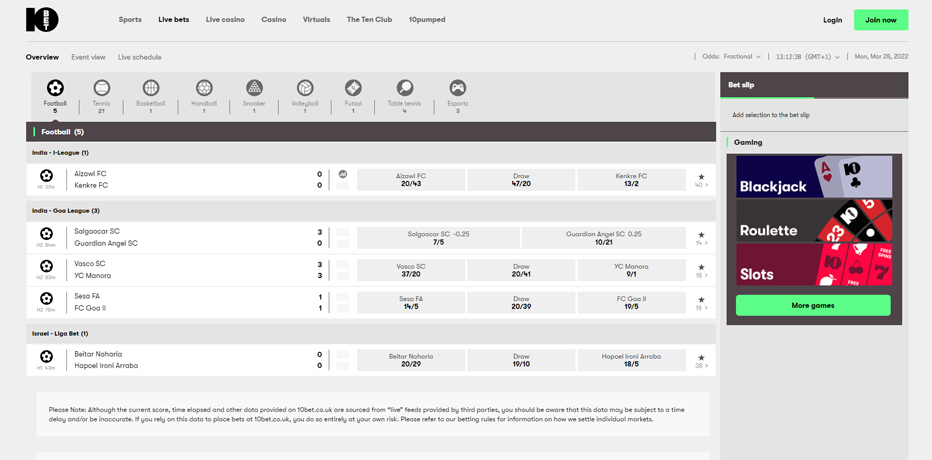
Task: Open the GMT+1 time zone dropdown
Action: pos(808,57)
